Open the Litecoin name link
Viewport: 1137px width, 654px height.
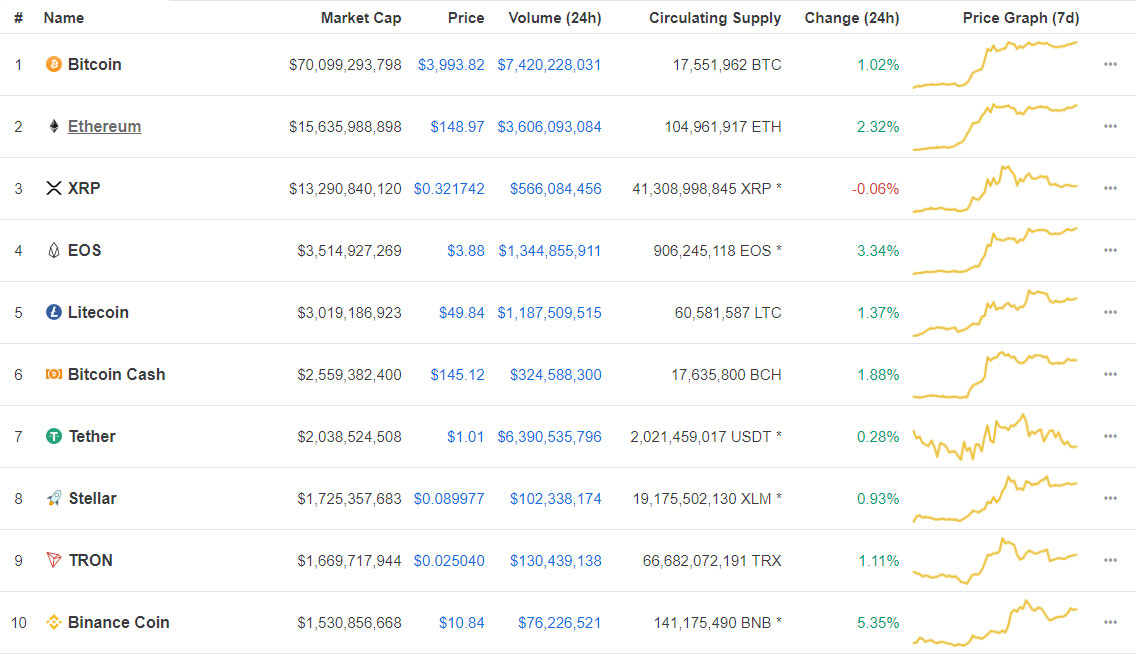[98, 312]
